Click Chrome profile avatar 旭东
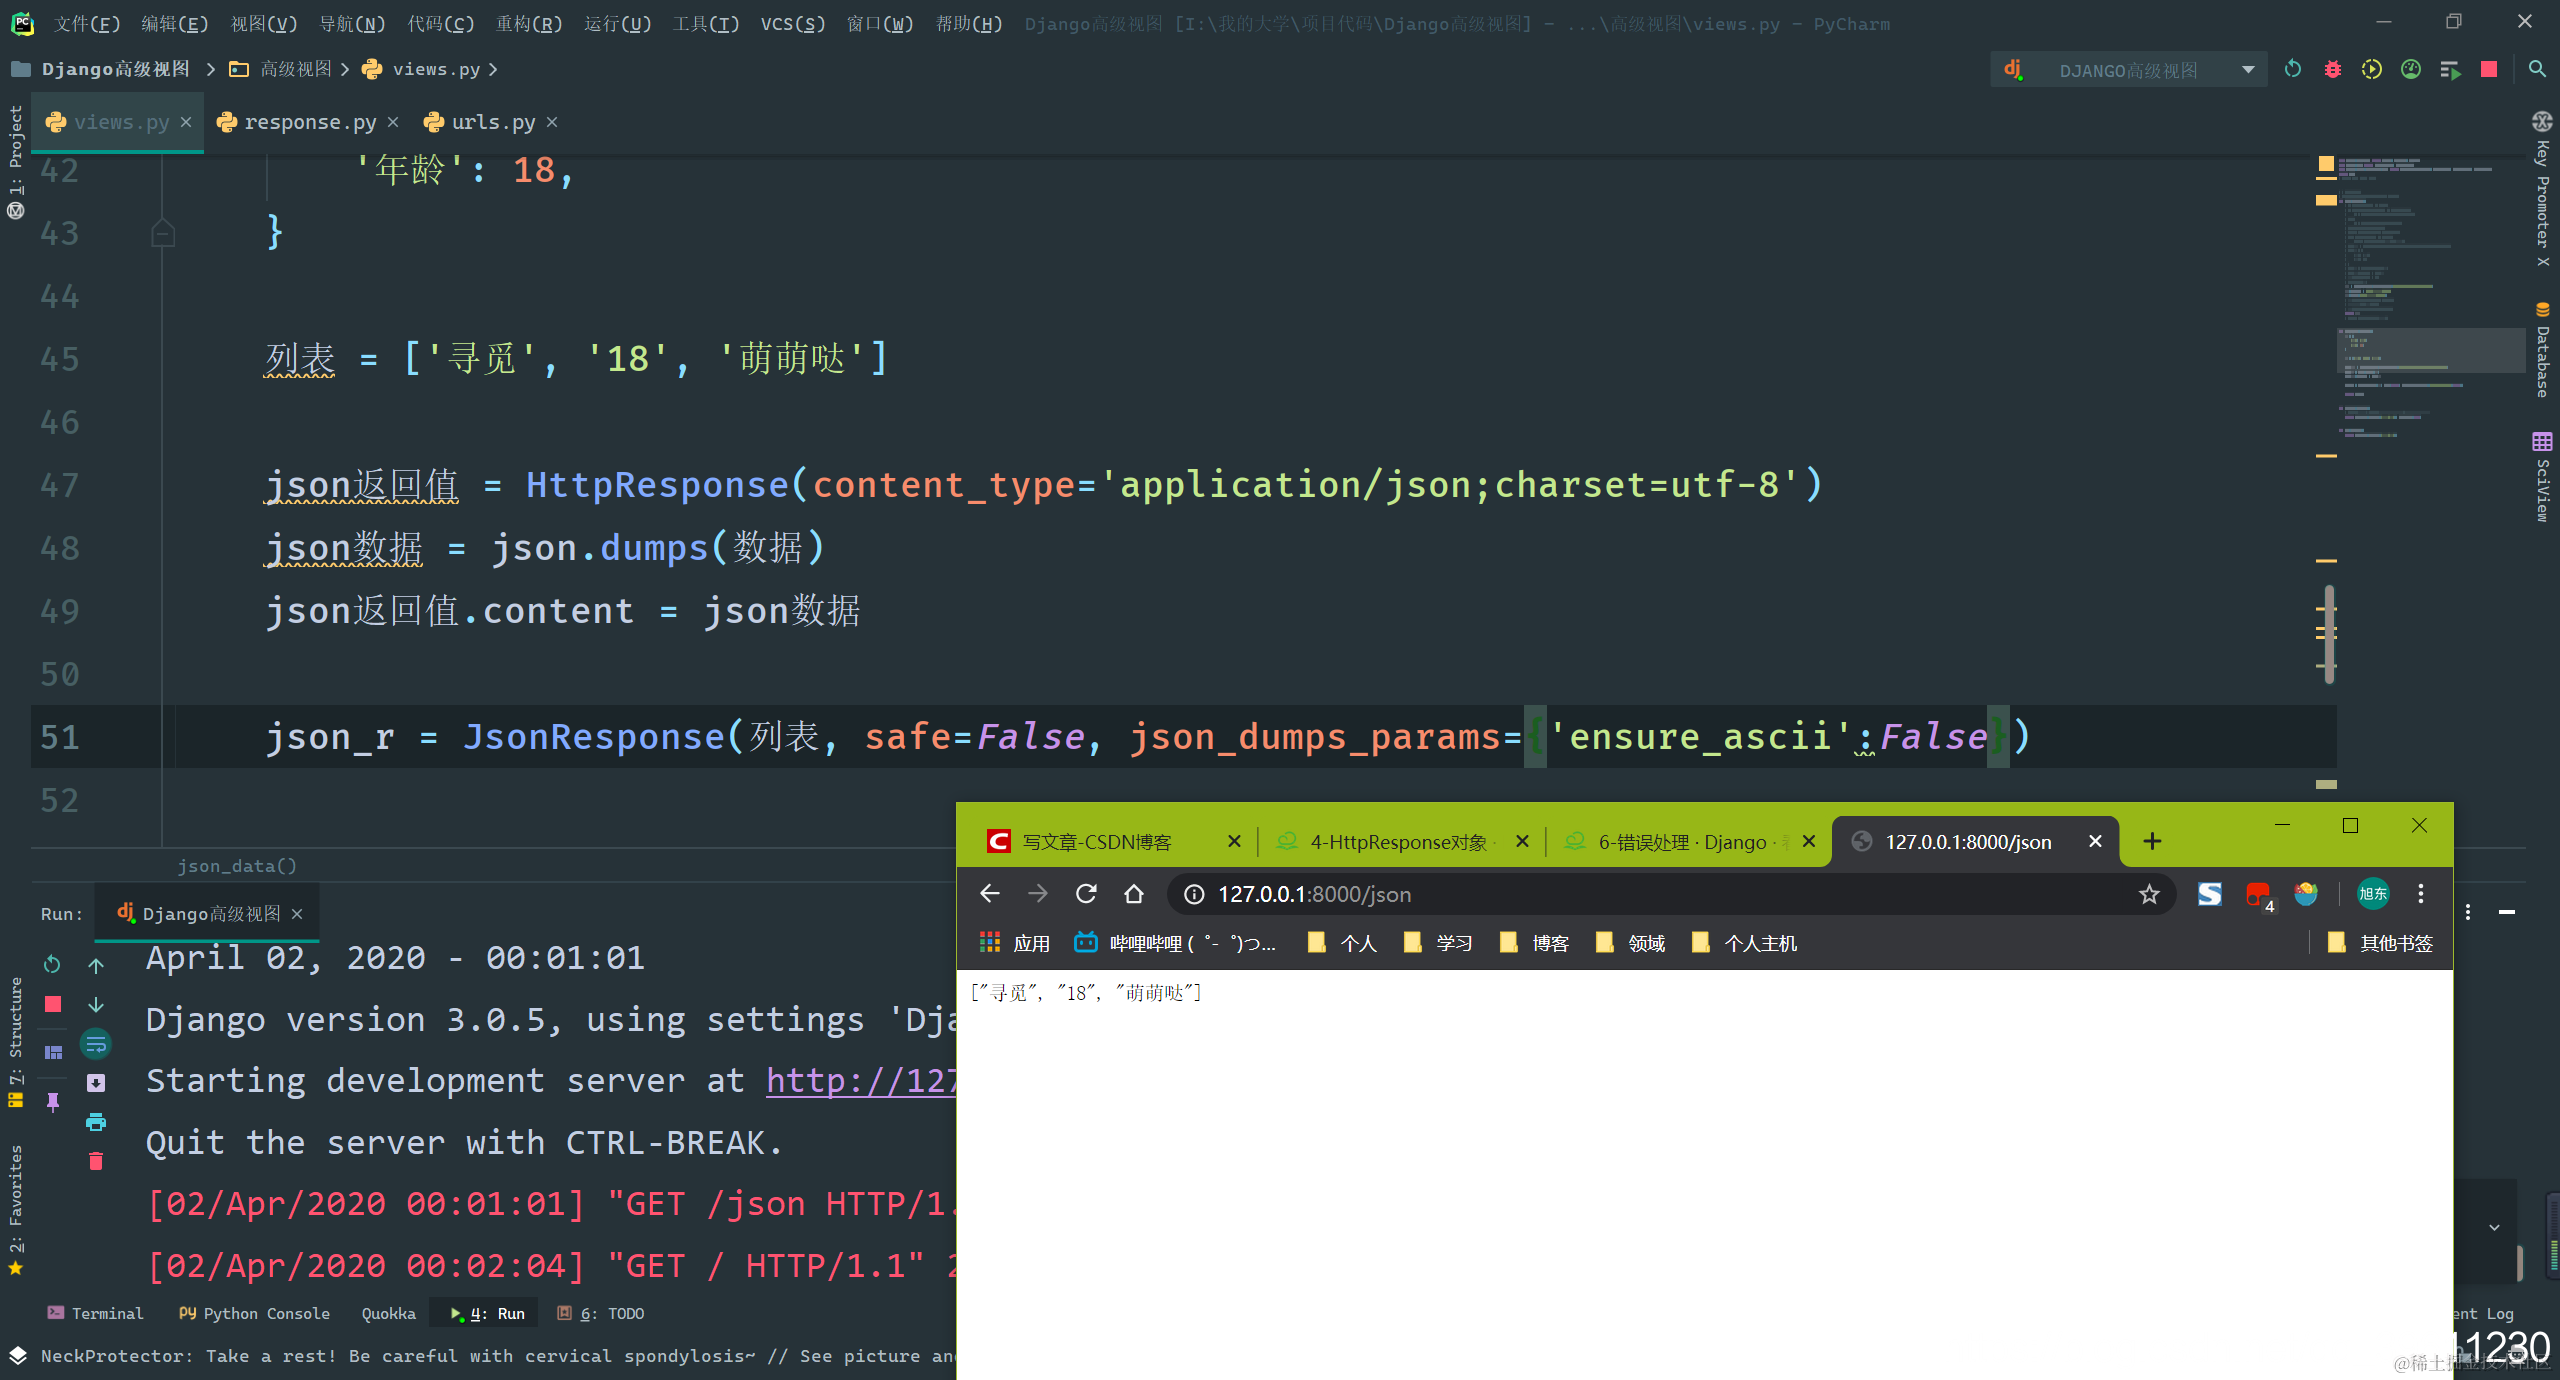 pos(2373,894)
